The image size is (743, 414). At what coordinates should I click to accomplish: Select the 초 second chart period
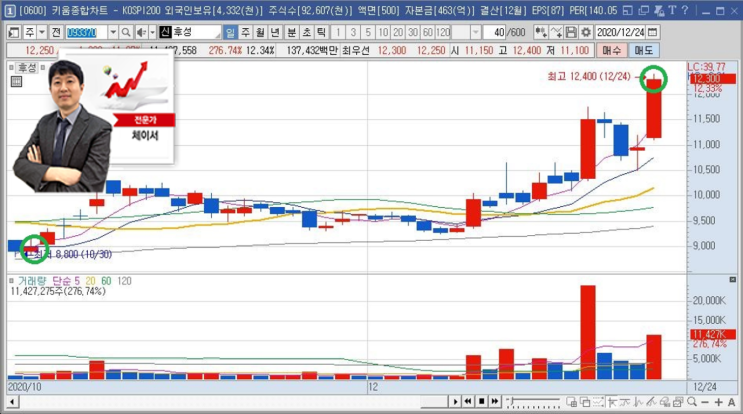click(x=306, y=32)
